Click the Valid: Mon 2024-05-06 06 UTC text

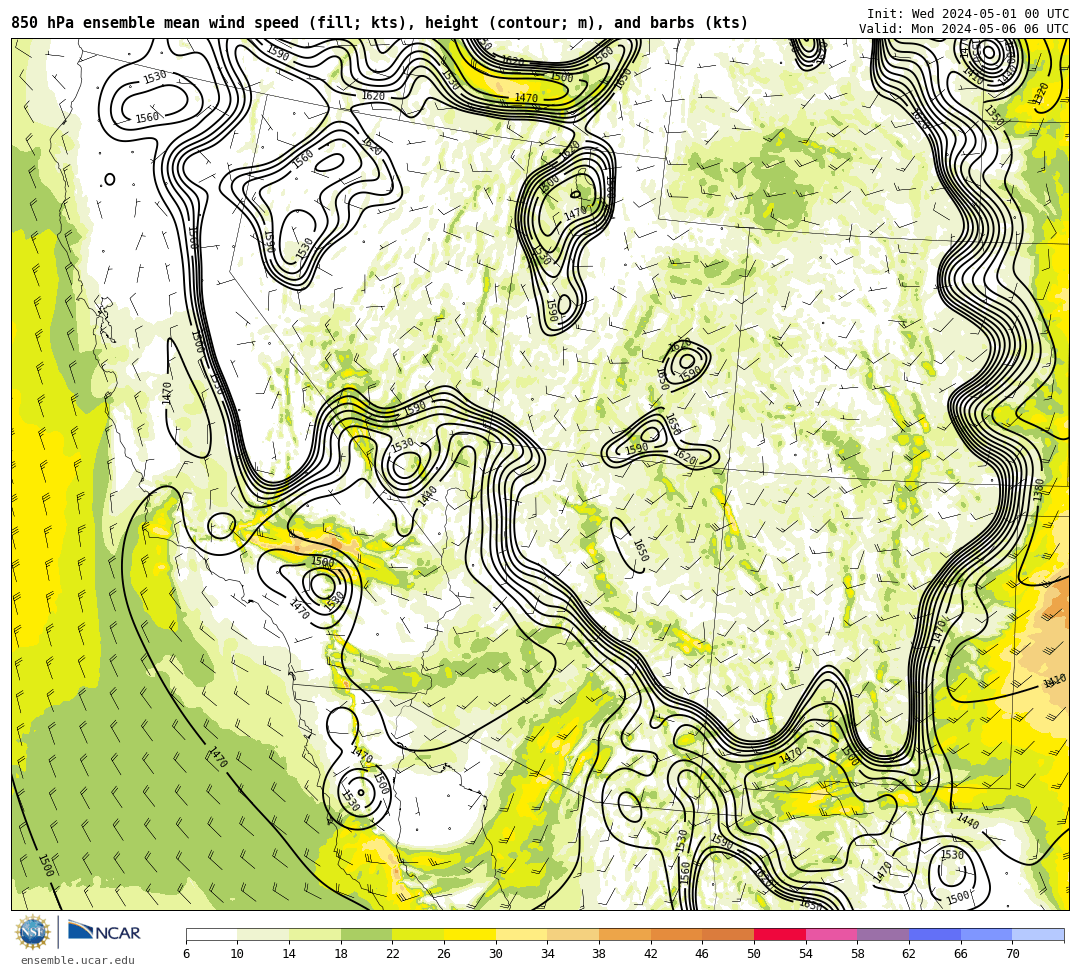coord(964,29)
